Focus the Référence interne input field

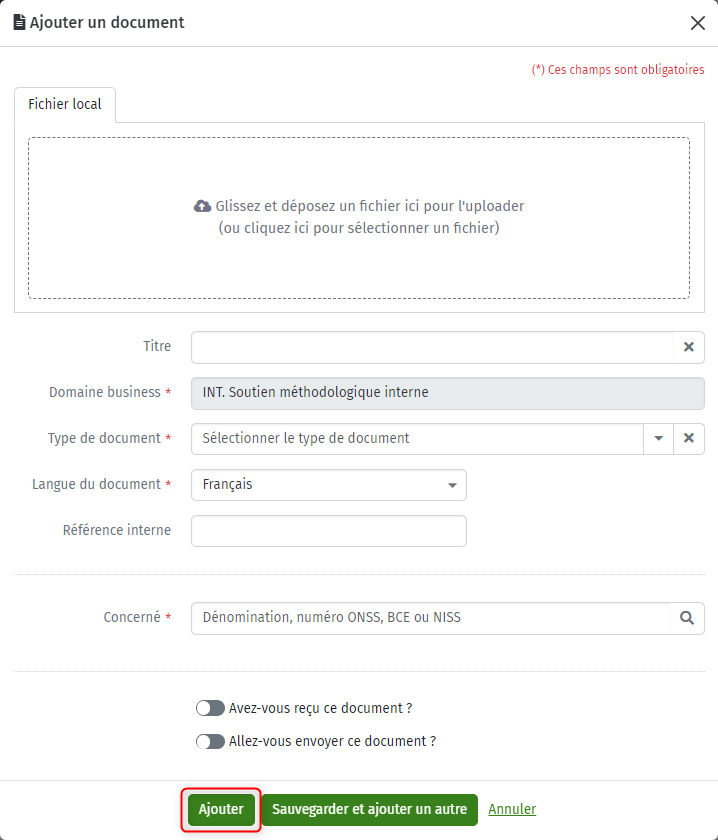[329, 531]
